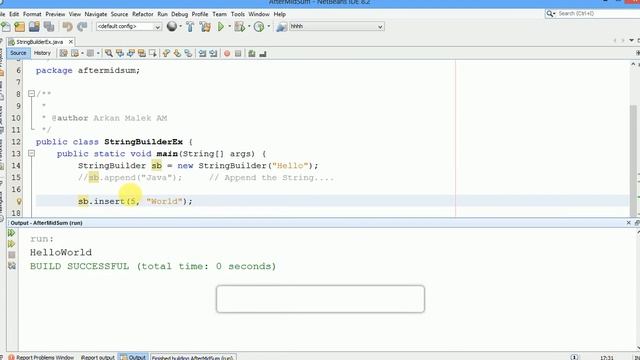Click the Open Project toolbar icon
The image size is (640, 360).
coord(34,27)
